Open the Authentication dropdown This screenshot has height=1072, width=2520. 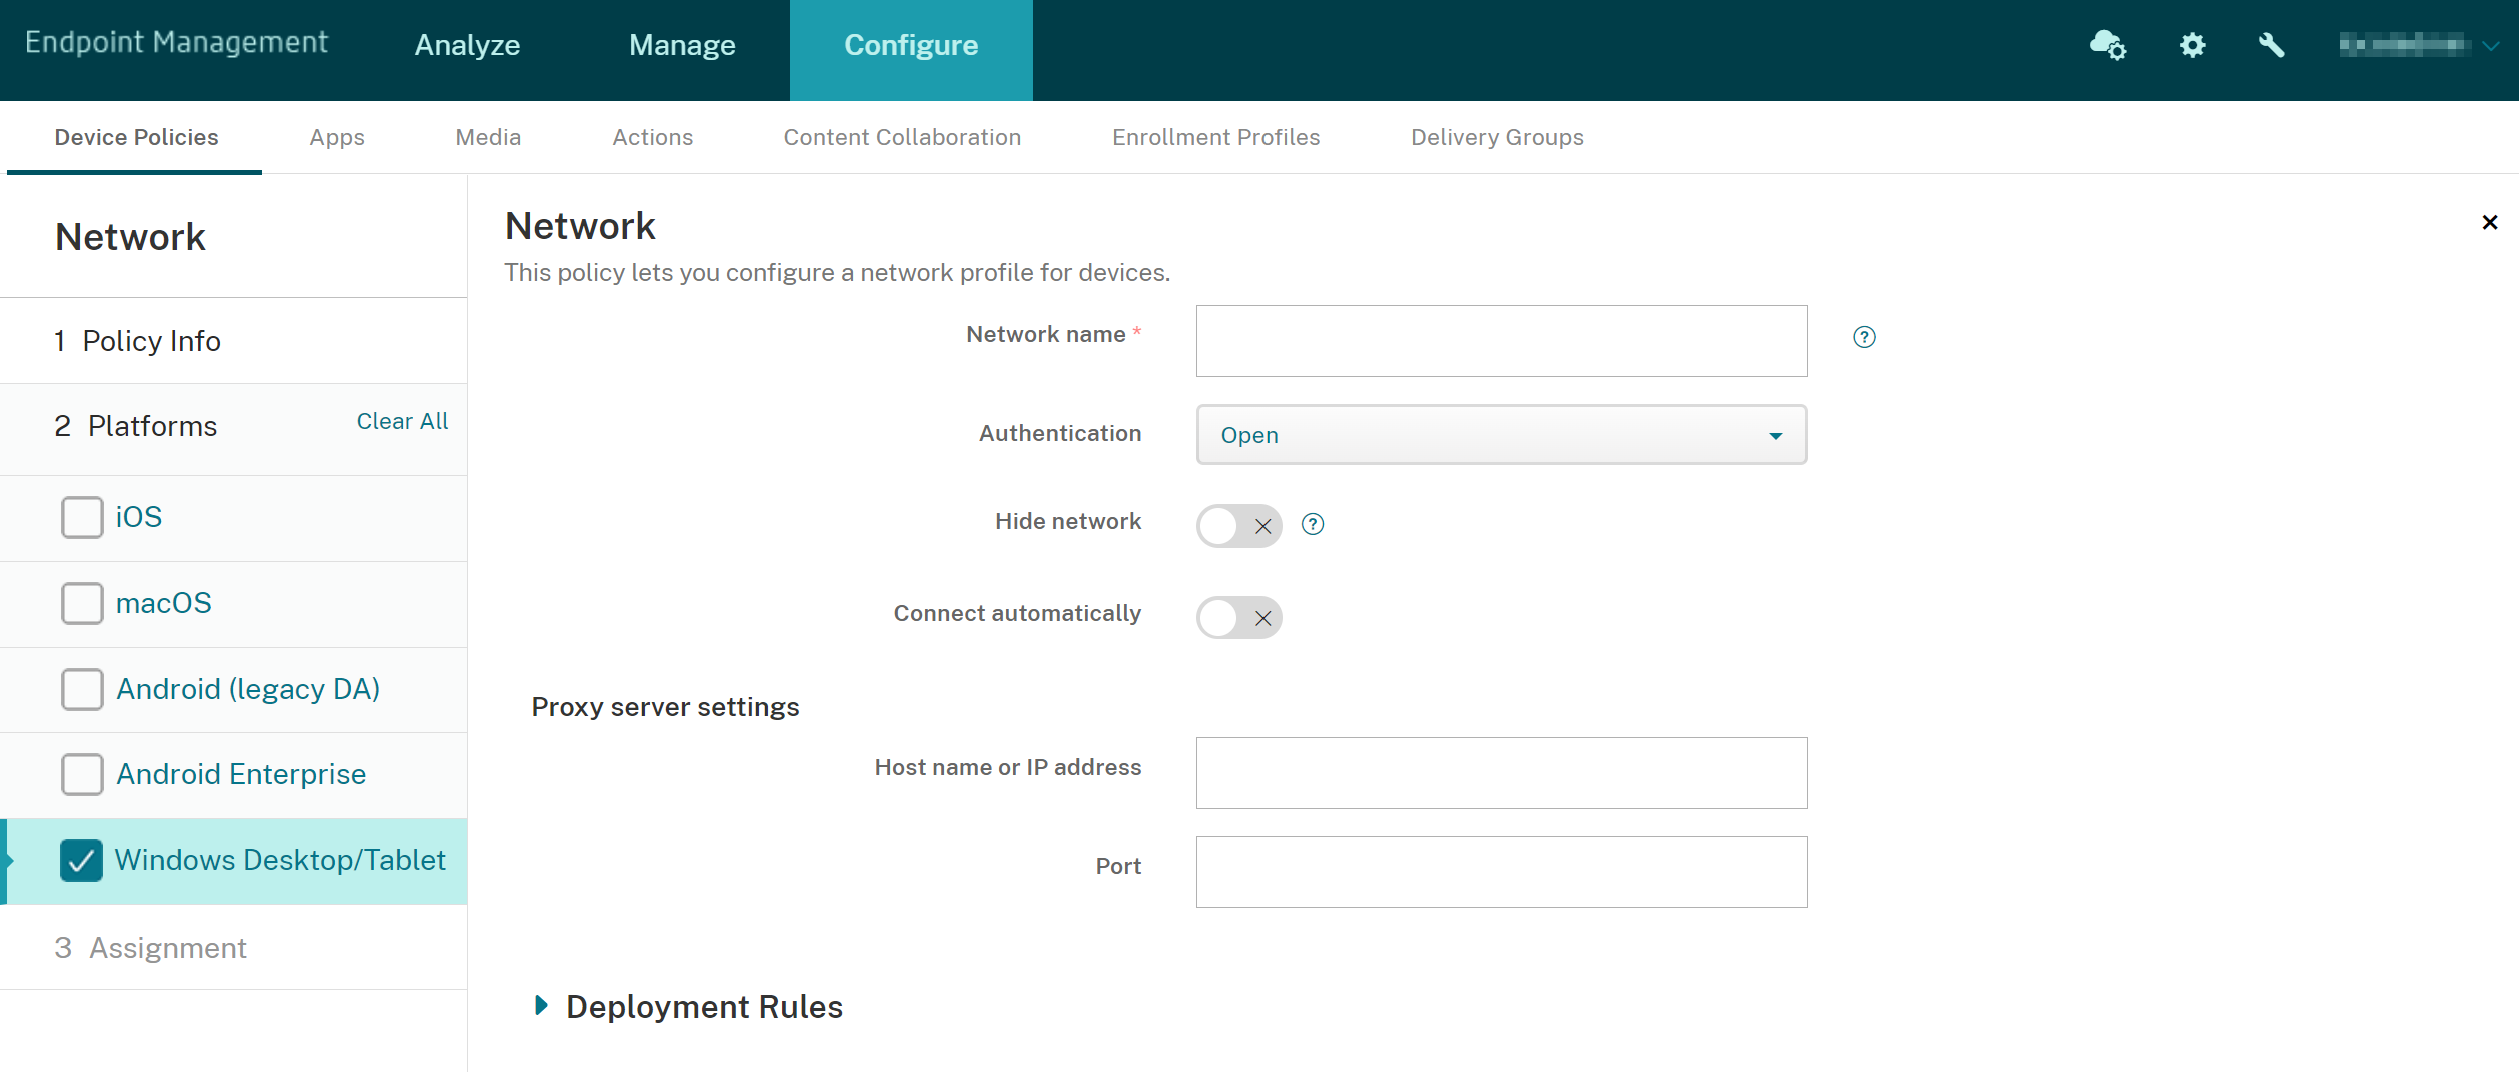click(x=1501, y=435)
